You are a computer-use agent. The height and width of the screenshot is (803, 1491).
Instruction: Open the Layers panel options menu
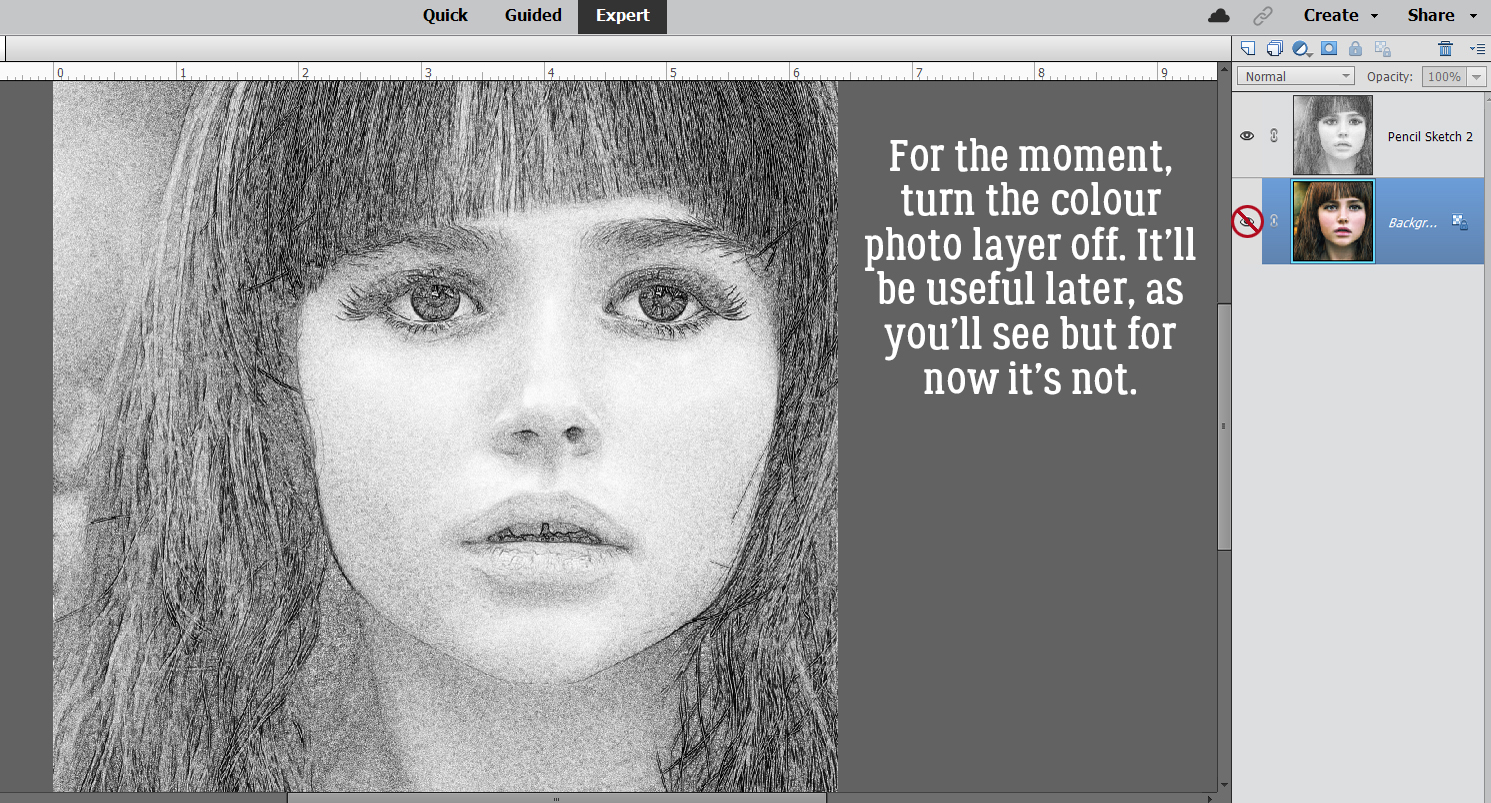coord(1477,48)
